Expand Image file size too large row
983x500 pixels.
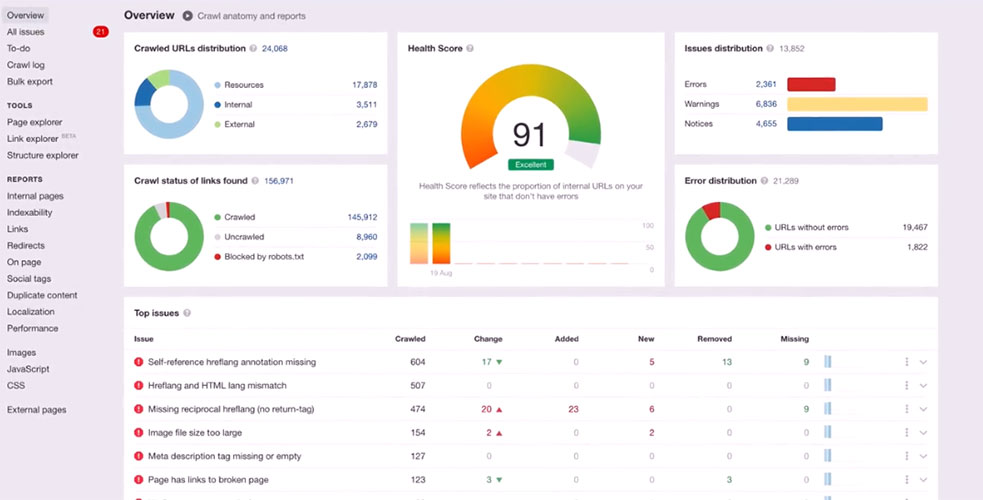click(x=923, y=433)
